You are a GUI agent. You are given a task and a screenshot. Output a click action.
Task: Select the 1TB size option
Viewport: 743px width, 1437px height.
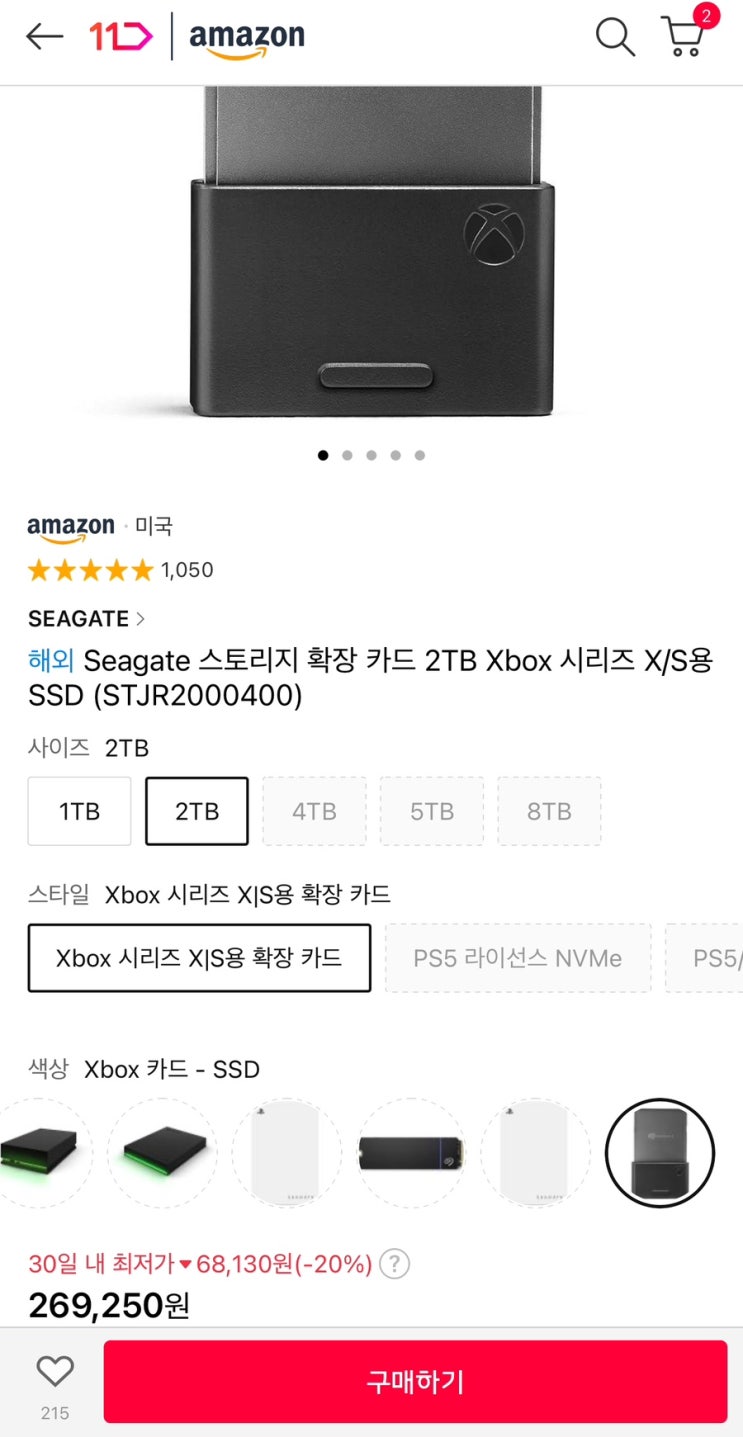pyautogui.click(x=79, y=811)
